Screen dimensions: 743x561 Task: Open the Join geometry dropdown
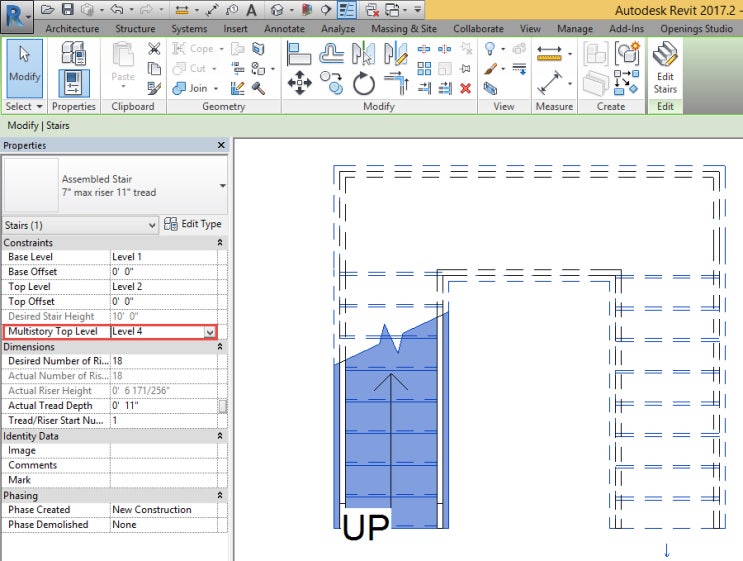click(216, 89)
